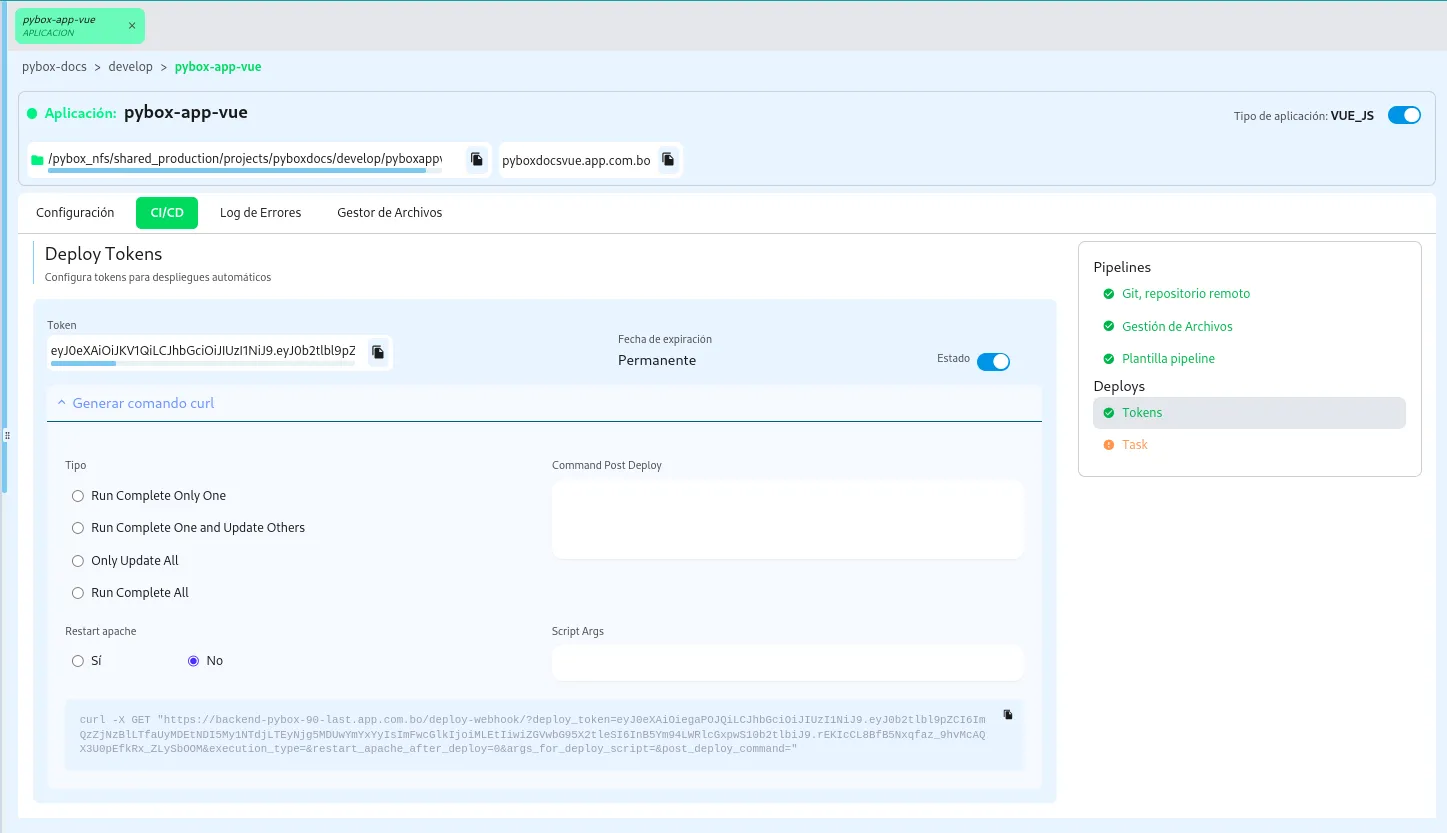Click the scrollbar under the token value
Screen dimensions: 1447x833
[x=83, y=363]
